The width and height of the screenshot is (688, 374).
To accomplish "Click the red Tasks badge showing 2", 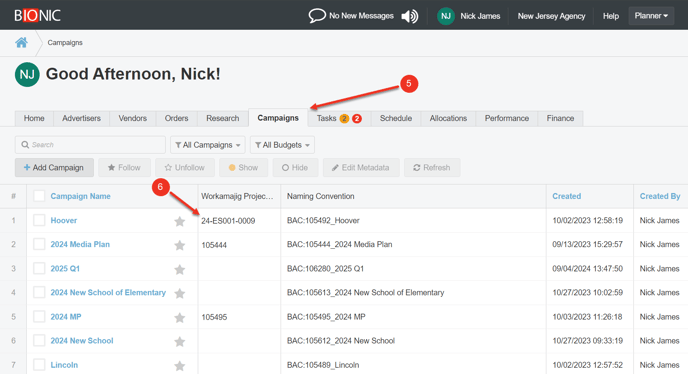I will [357, 119].
